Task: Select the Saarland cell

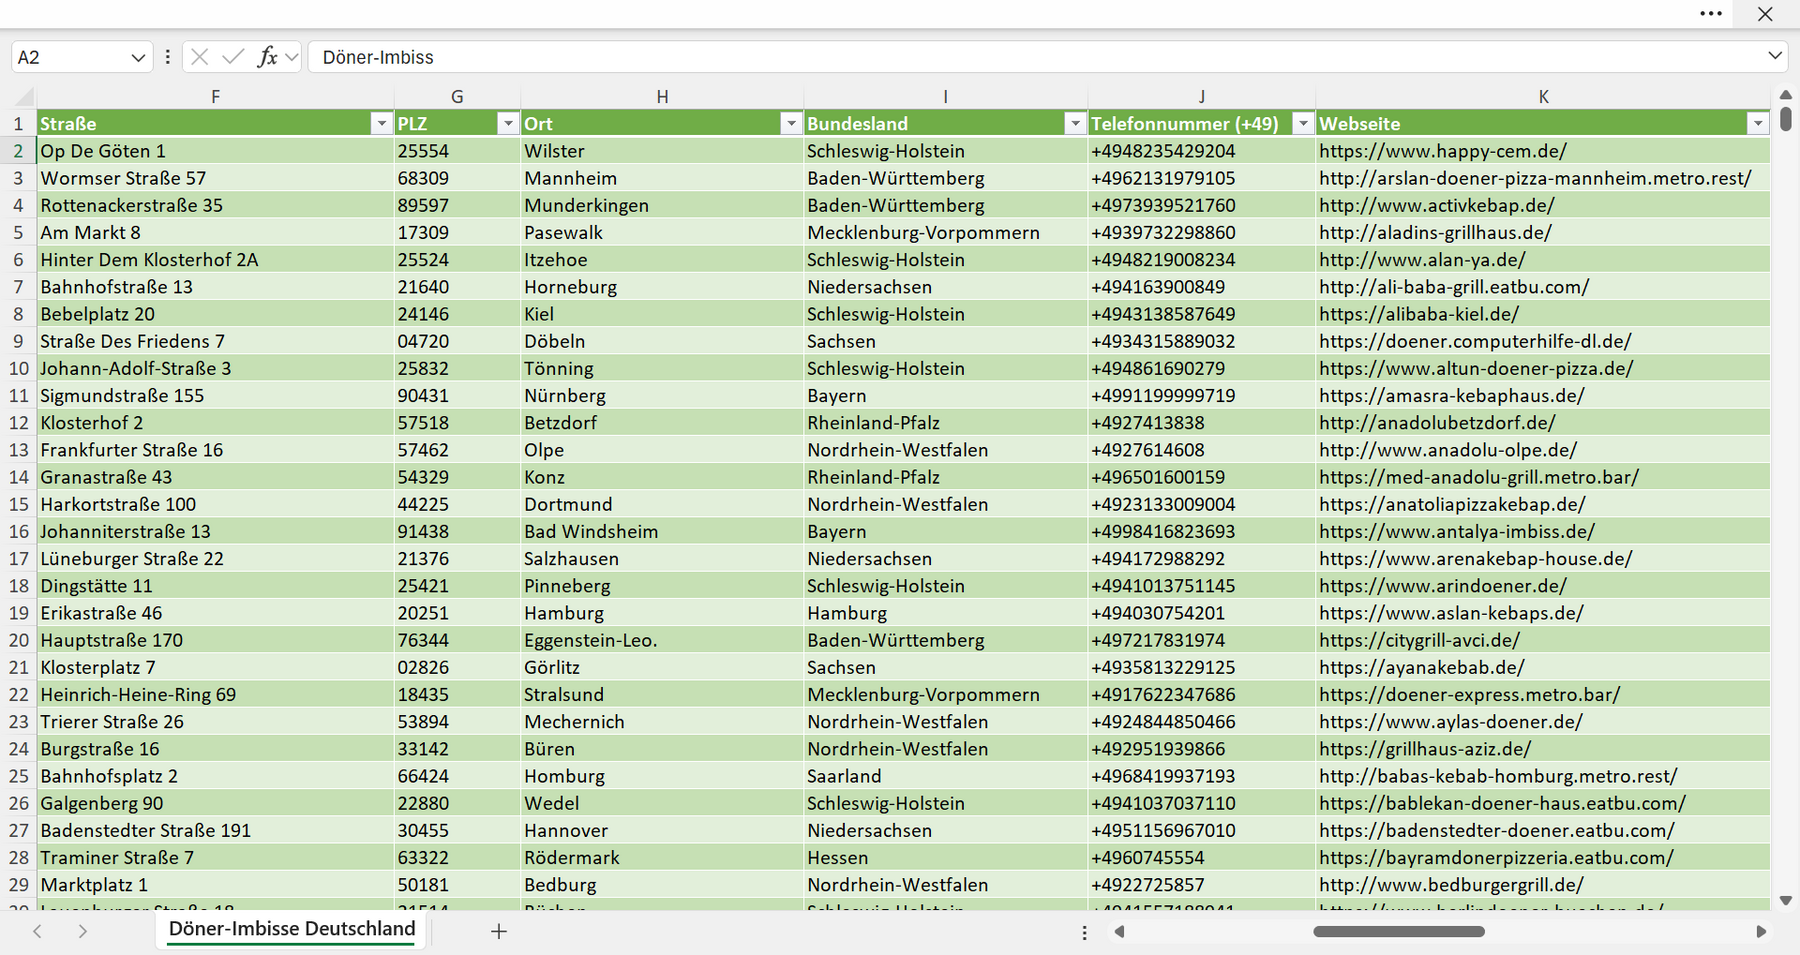Action: point(945,776)
